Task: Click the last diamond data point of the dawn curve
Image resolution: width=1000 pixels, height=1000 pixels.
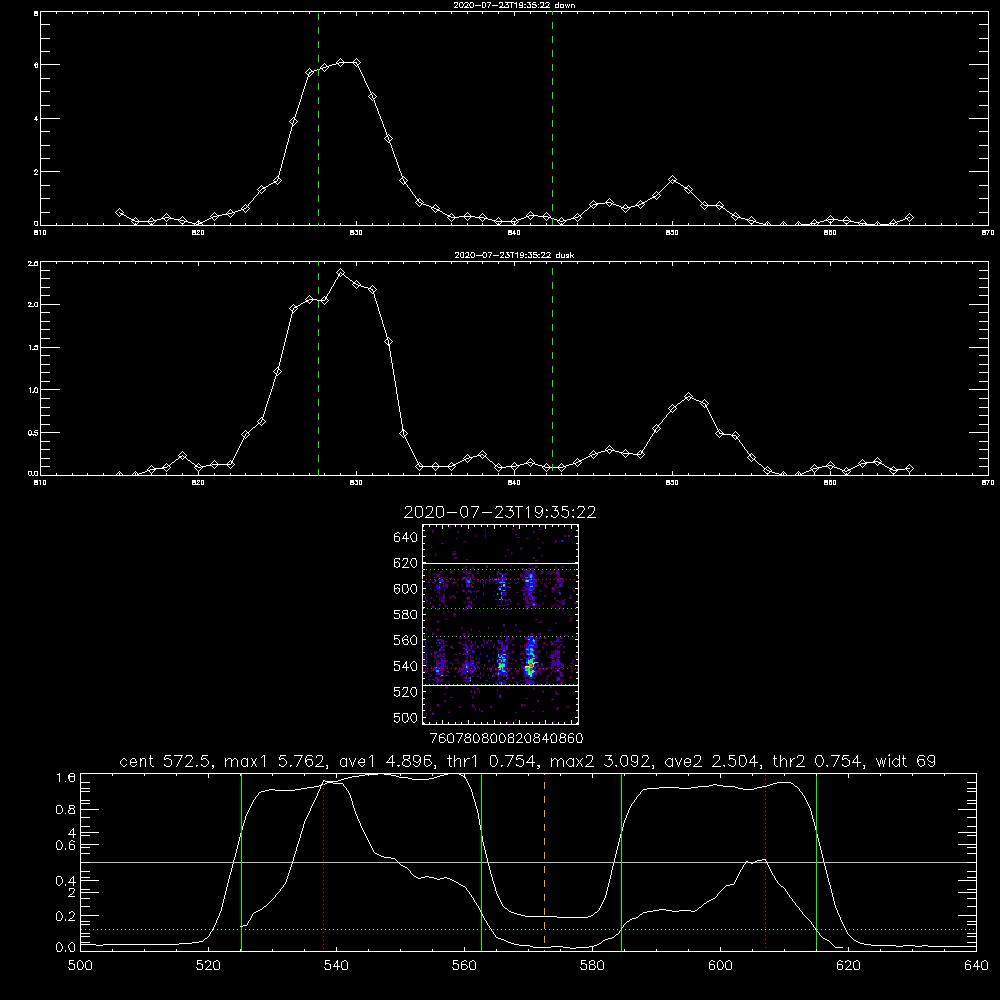Action: tap(909, 217)
